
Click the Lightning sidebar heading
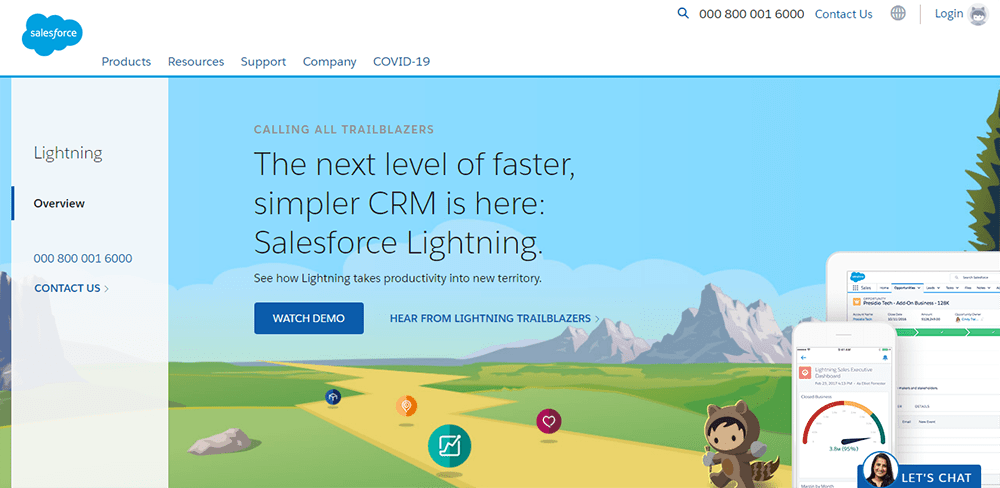(68, 153)
